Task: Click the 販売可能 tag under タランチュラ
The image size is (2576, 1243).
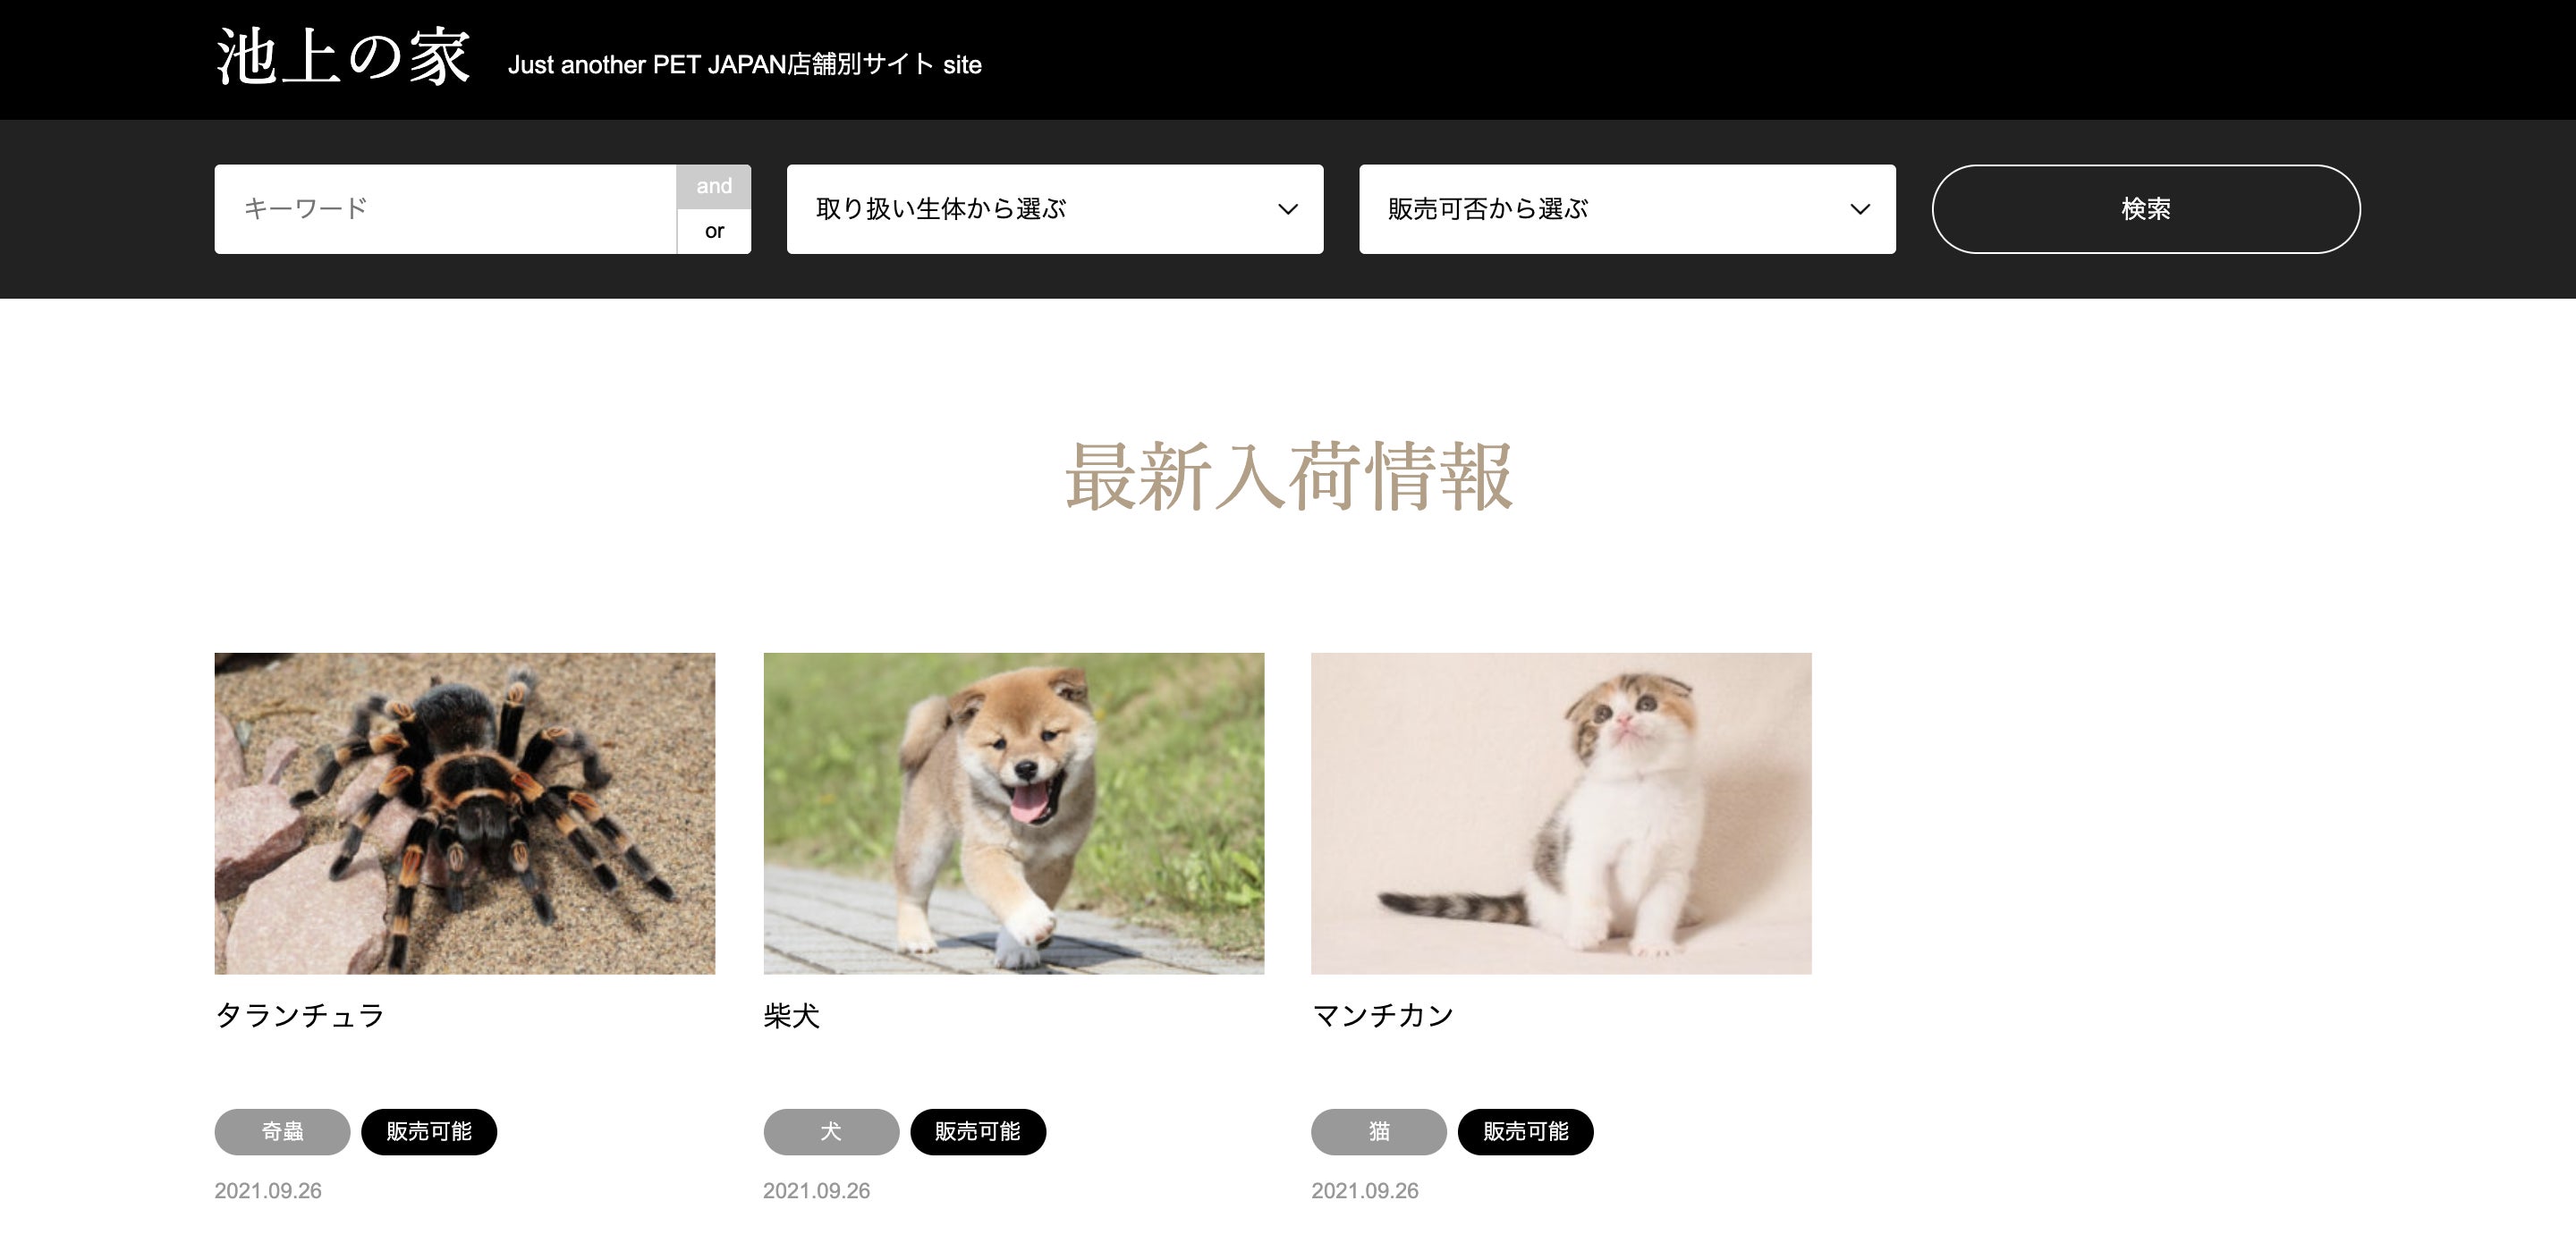Action: point(429,1132)
